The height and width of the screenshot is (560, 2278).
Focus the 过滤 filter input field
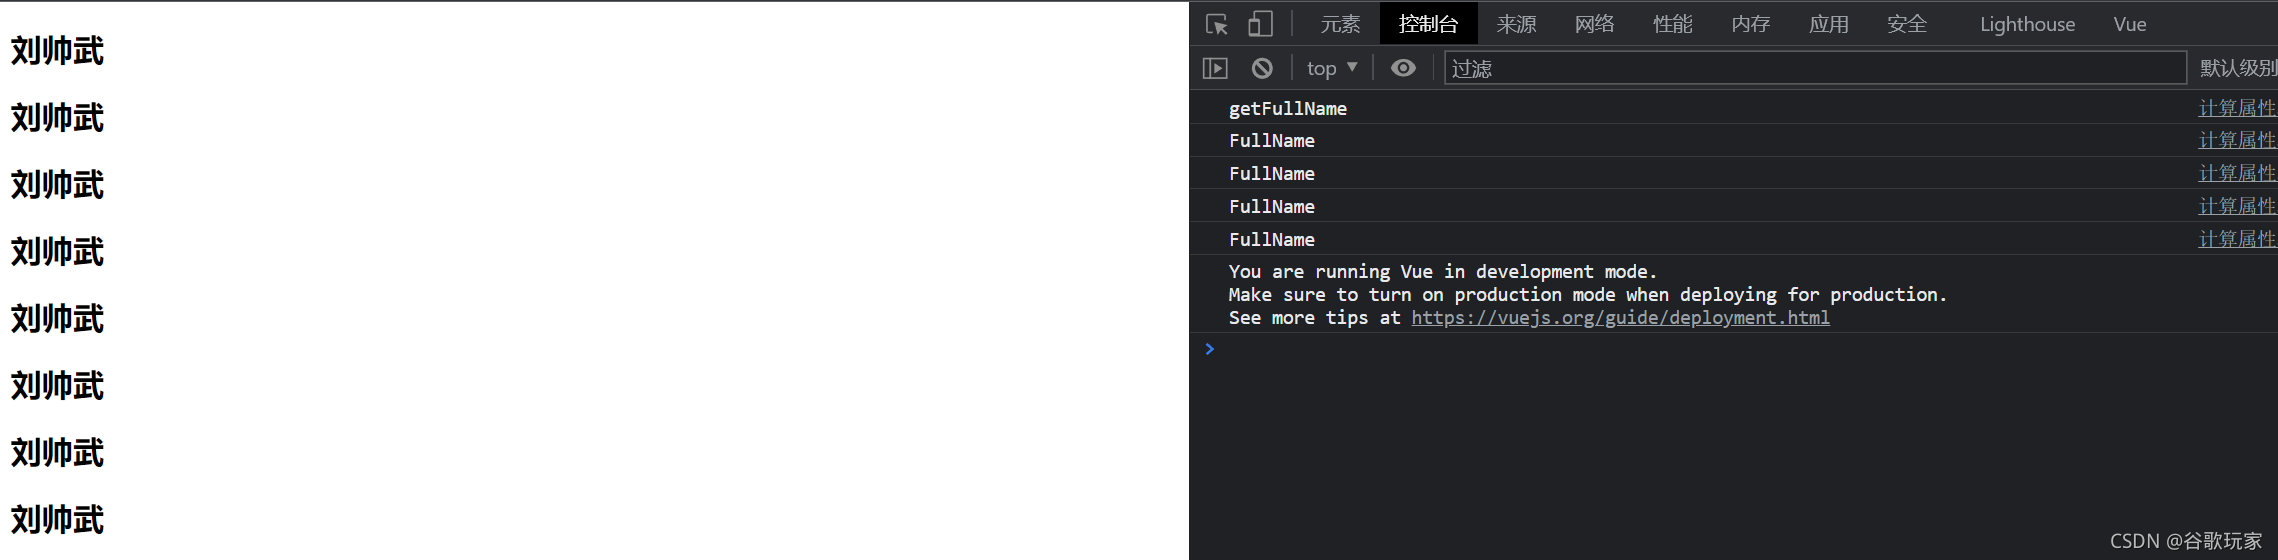coord(1815,68)
